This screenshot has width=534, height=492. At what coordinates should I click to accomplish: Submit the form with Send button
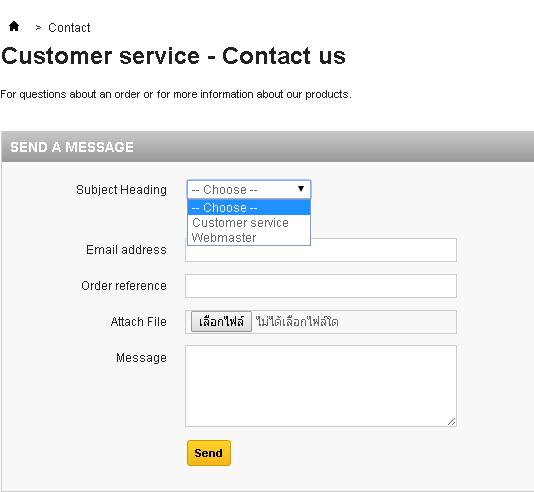point(209,453)
